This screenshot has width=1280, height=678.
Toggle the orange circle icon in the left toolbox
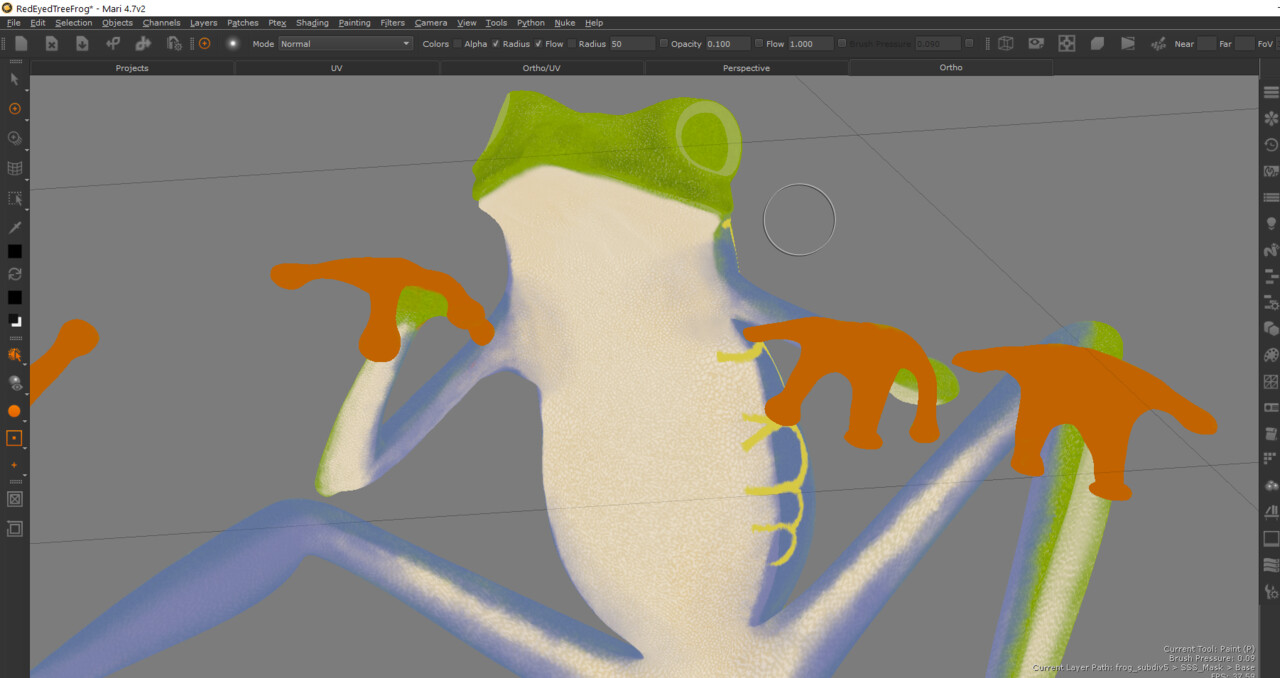pyautogui.click(x=15, y=411)
